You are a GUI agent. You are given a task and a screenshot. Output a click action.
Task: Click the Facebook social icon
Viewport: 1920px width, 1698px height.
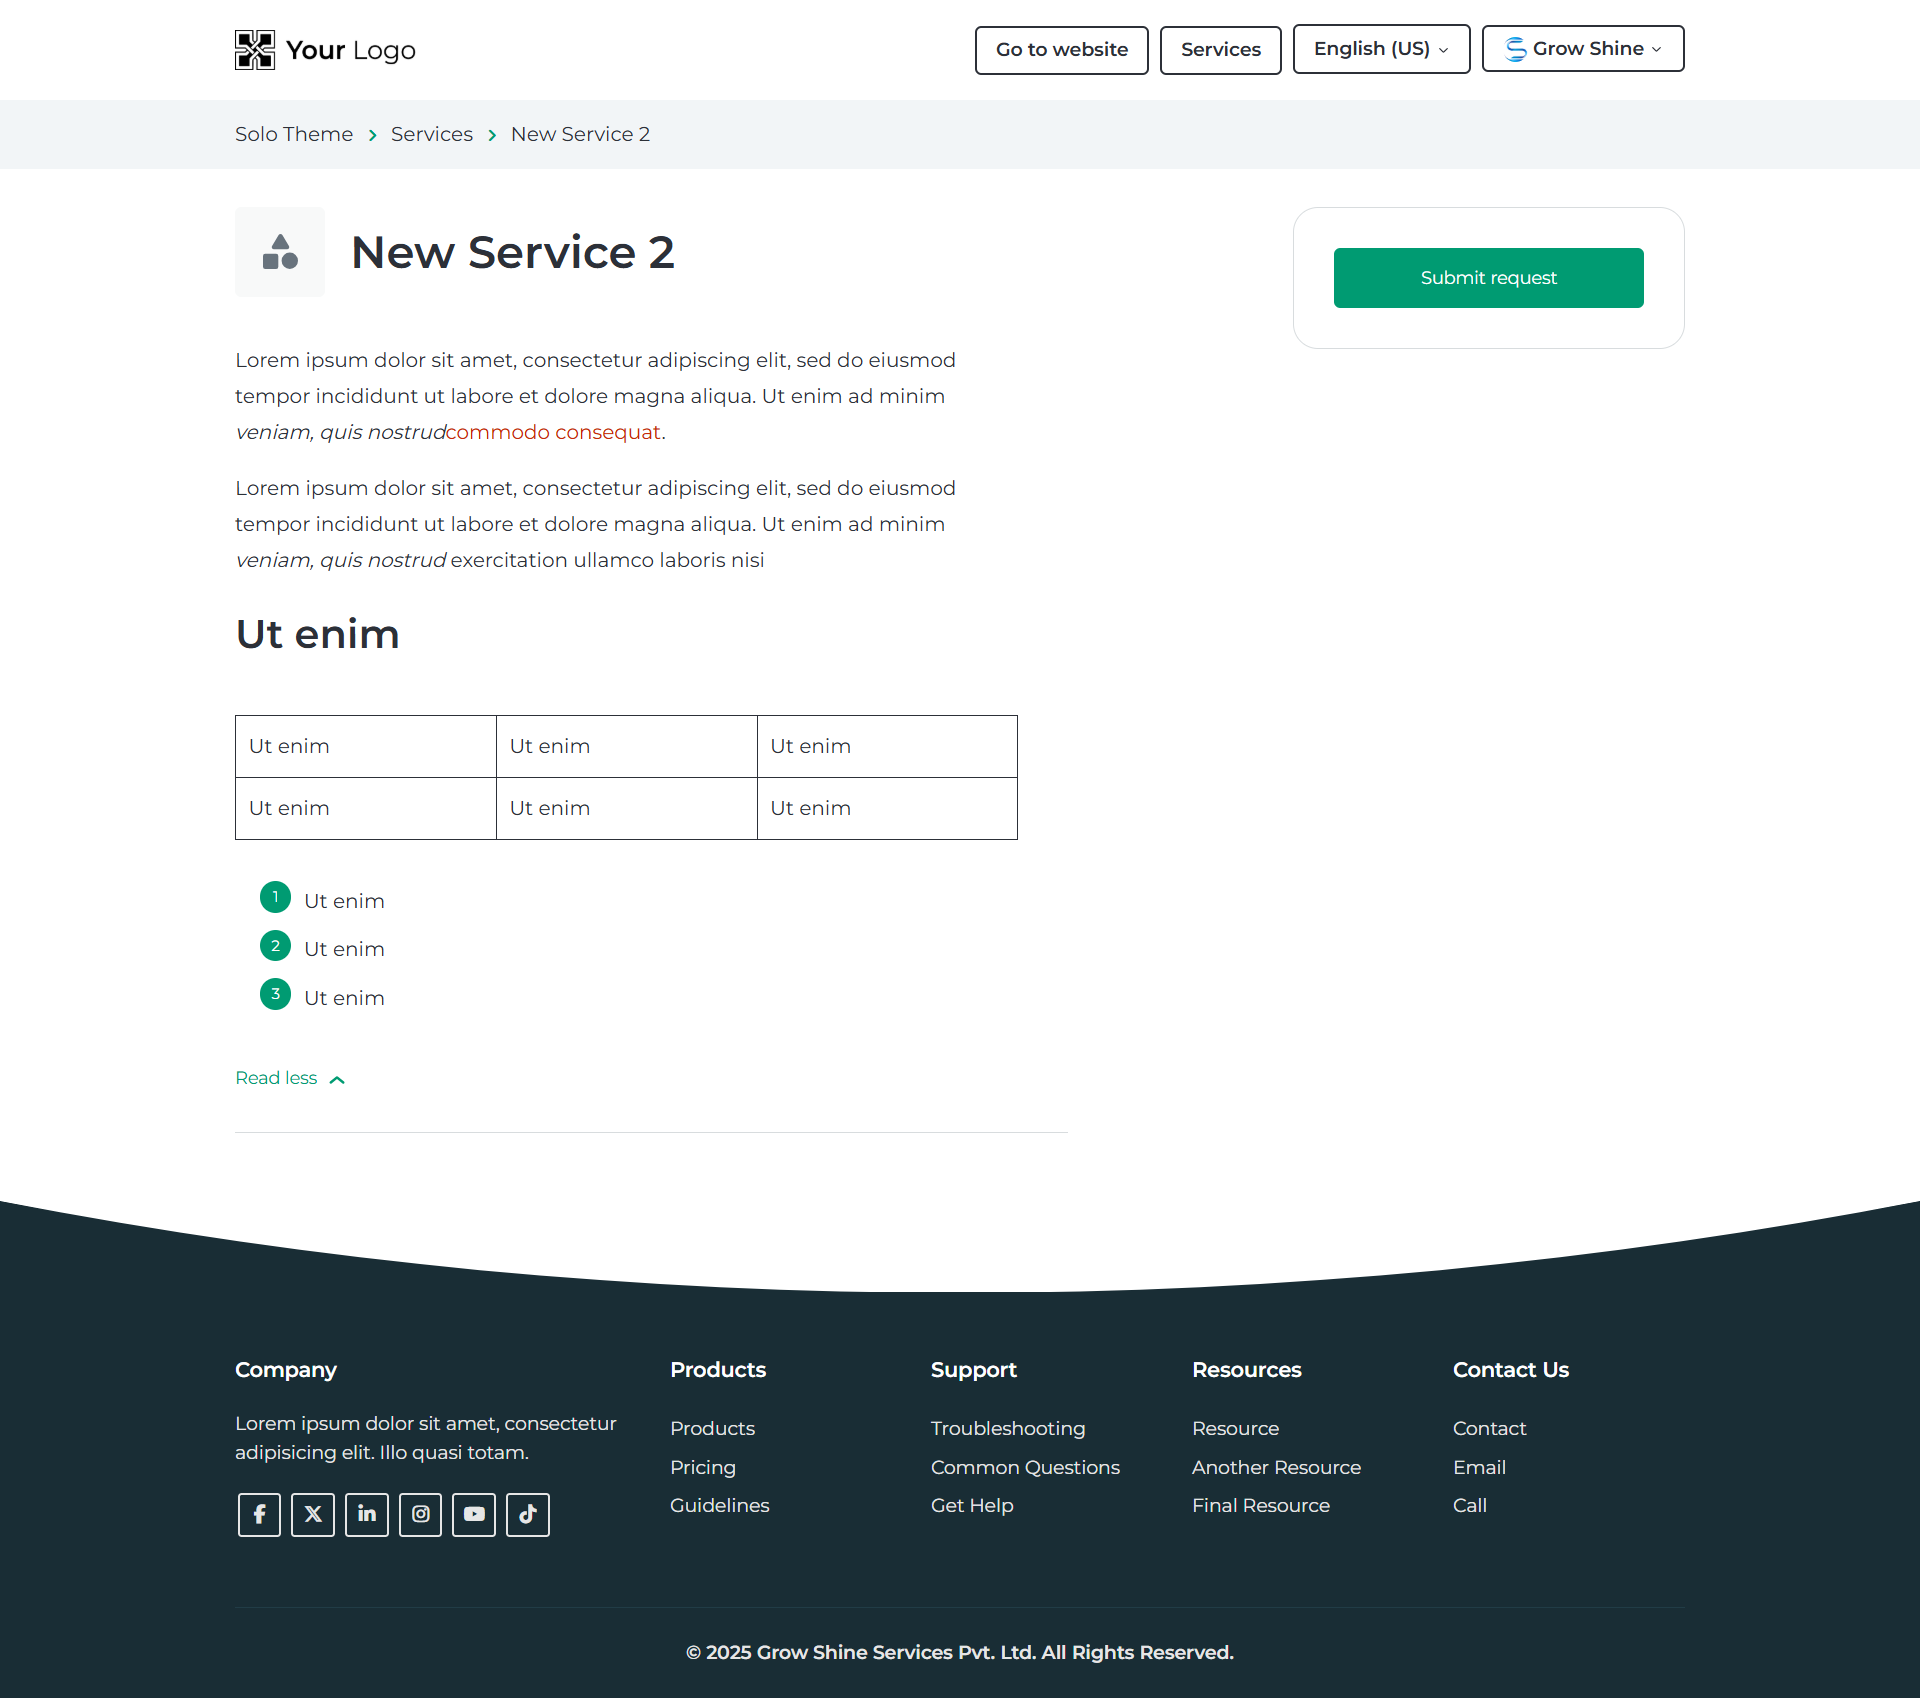point(259,1514)
